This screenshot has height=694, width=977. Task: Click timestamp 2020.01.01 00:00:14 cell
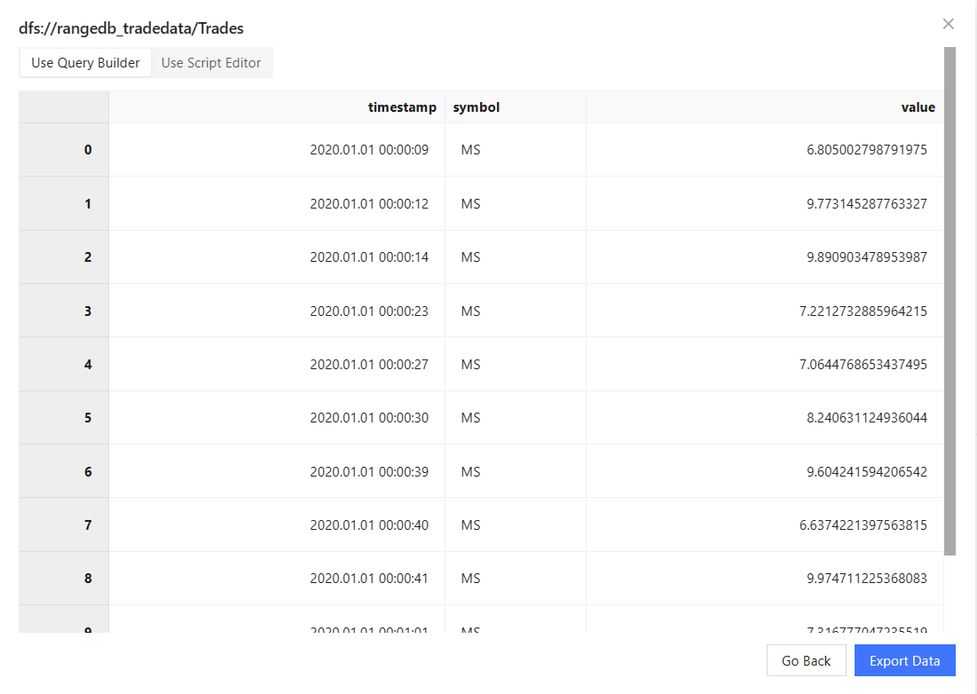tap(369, 257)
